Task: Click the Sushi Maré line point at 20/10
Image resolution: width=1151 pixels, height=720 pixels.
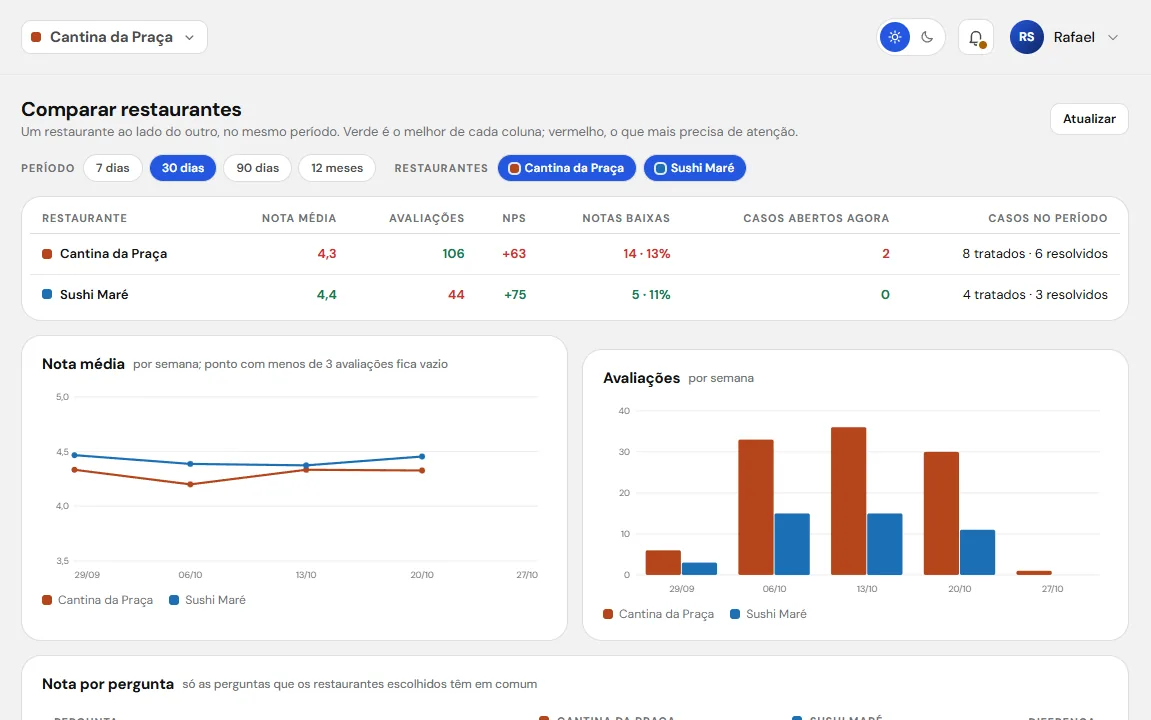Action: (422, 457)
